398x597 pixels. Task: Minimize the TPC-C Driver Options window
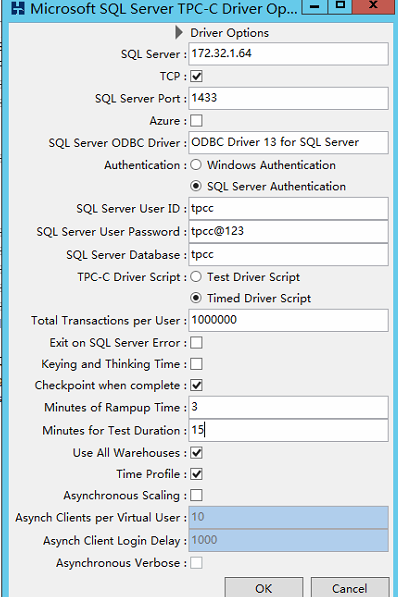[x=315, y=6]
